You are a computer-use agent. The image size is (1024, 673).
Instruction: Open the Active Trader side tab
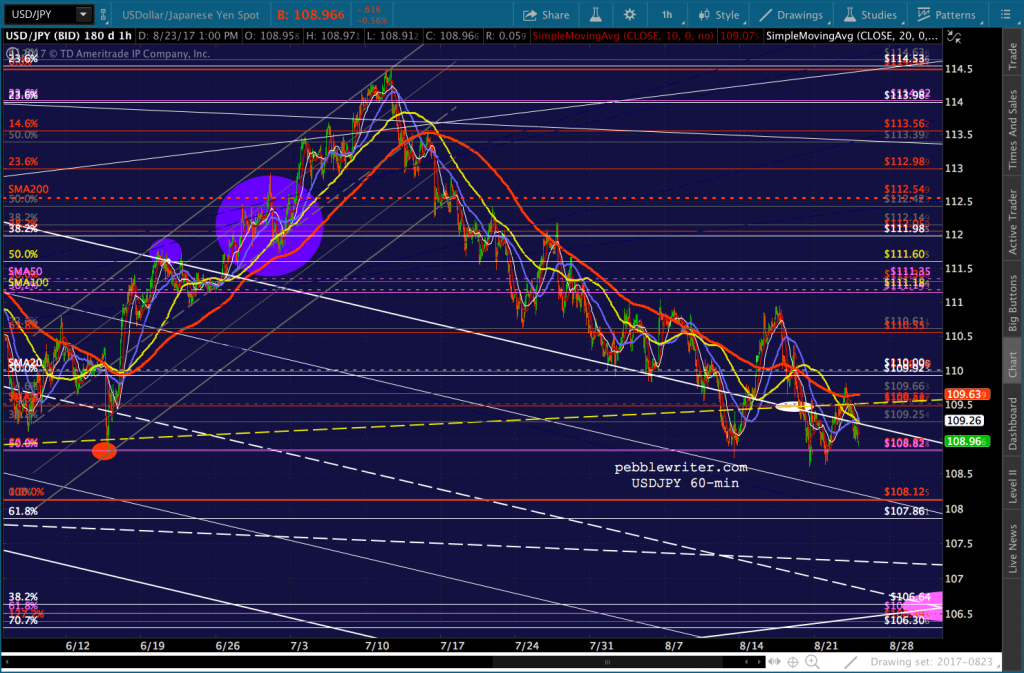pyautogui.click(x=1012, y=221)
